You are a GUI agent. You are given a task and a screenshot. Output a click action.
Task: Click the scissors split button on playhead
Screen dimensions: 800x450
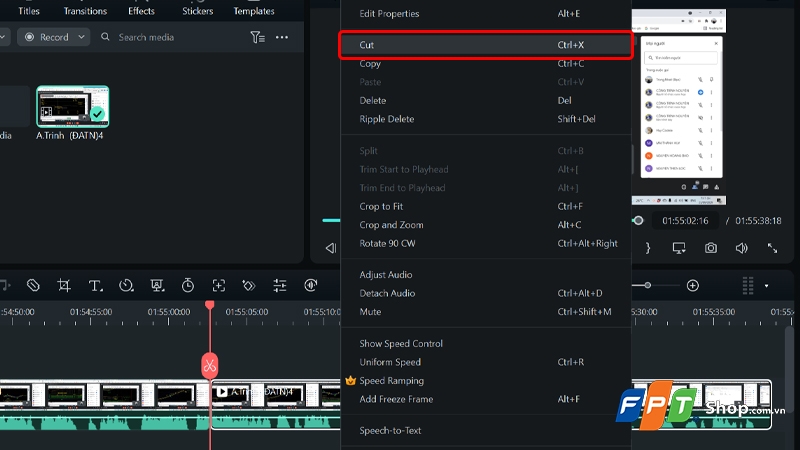tap(210, 365)
